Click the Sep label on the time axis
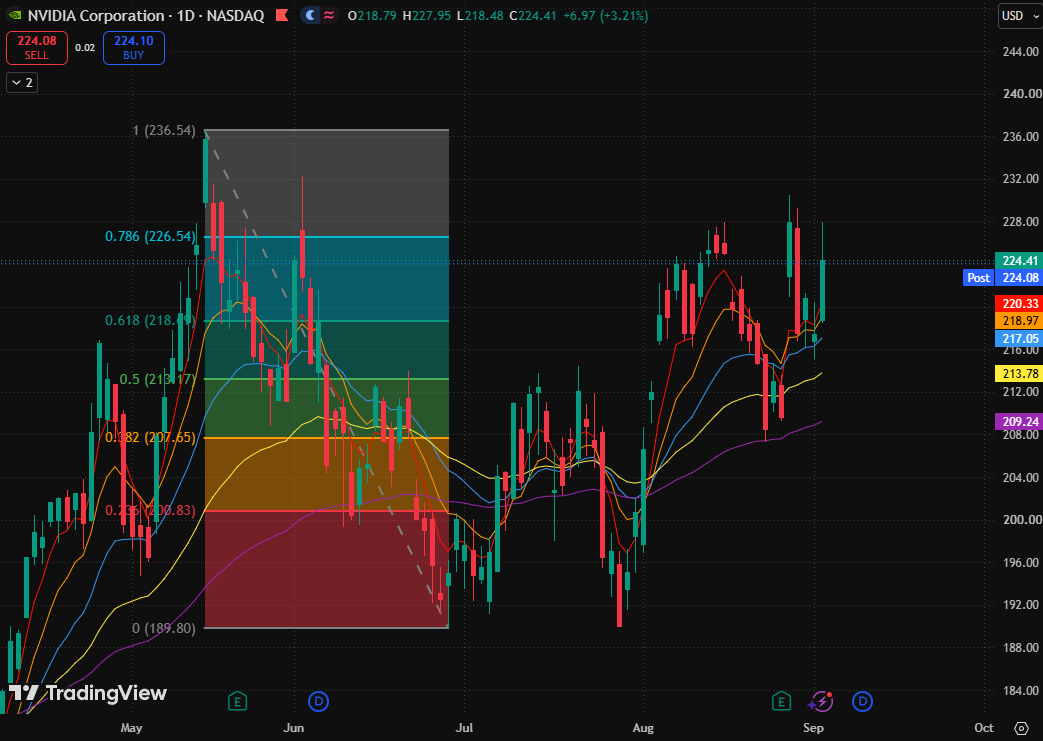 pos(814,728)
